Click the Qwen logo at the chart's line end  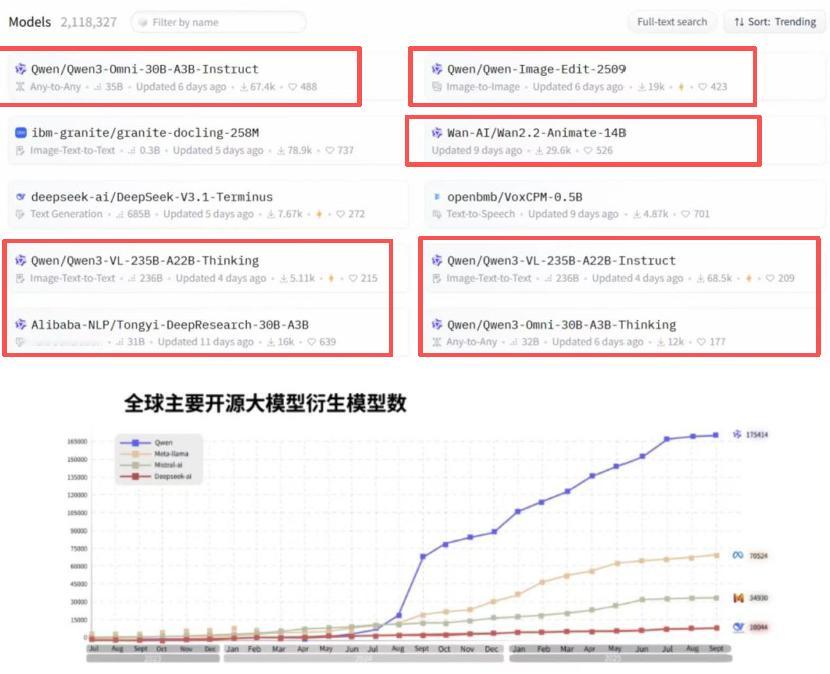(x=737, y=434)
